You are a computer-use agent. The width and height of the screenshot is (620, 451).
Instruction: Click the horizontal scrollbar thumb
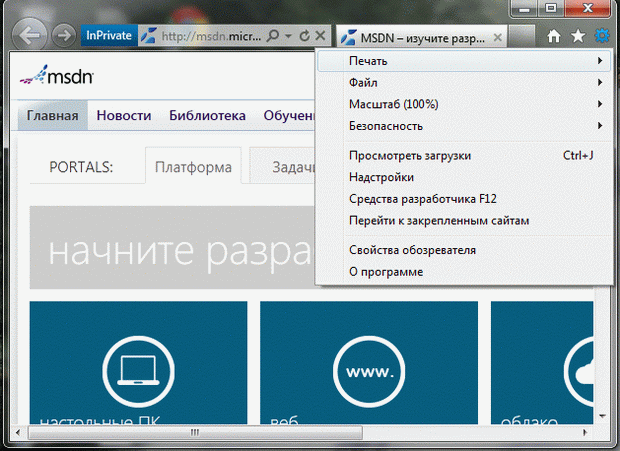[195, 432]
